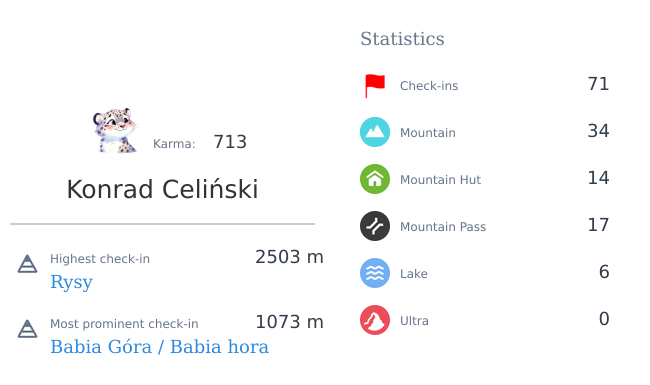Click the Statistics heading
This screenshot has height=385, width=650.
tap(402, 39)
